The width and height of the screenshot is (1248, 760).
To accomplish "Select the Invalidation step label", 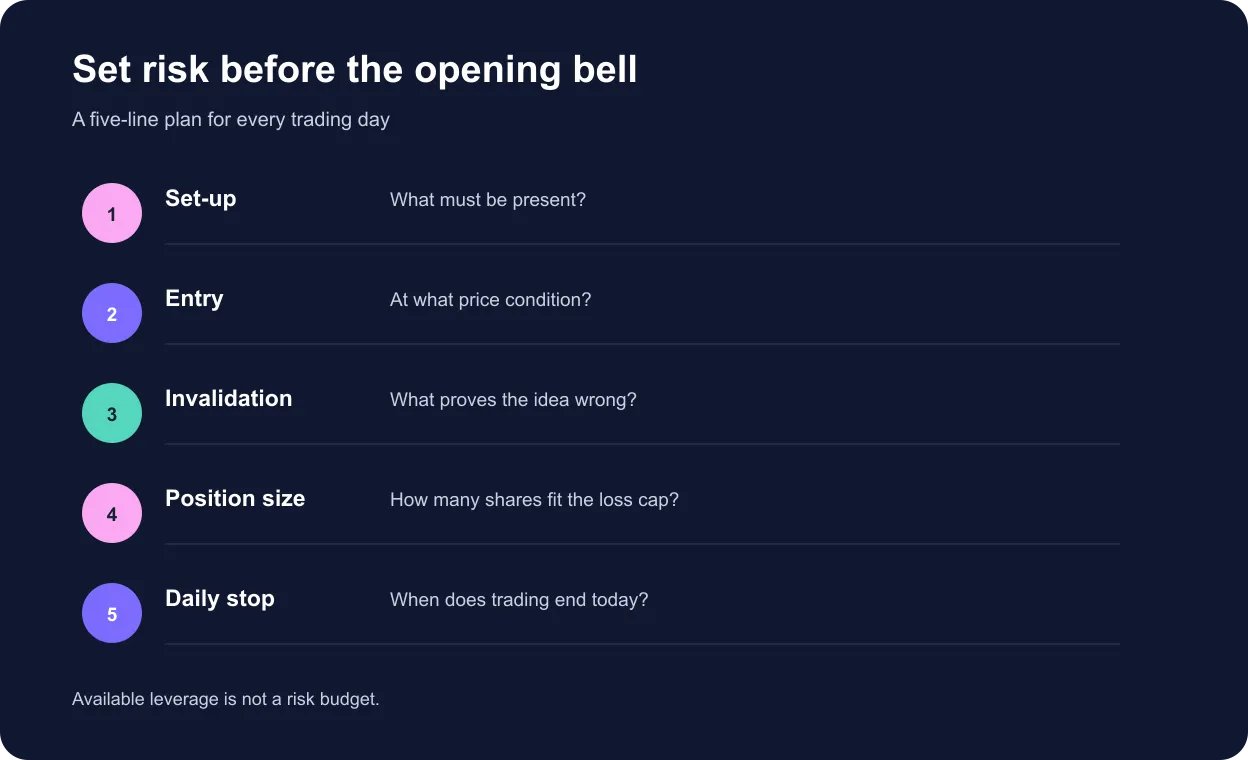I will (x=229, y=398).
